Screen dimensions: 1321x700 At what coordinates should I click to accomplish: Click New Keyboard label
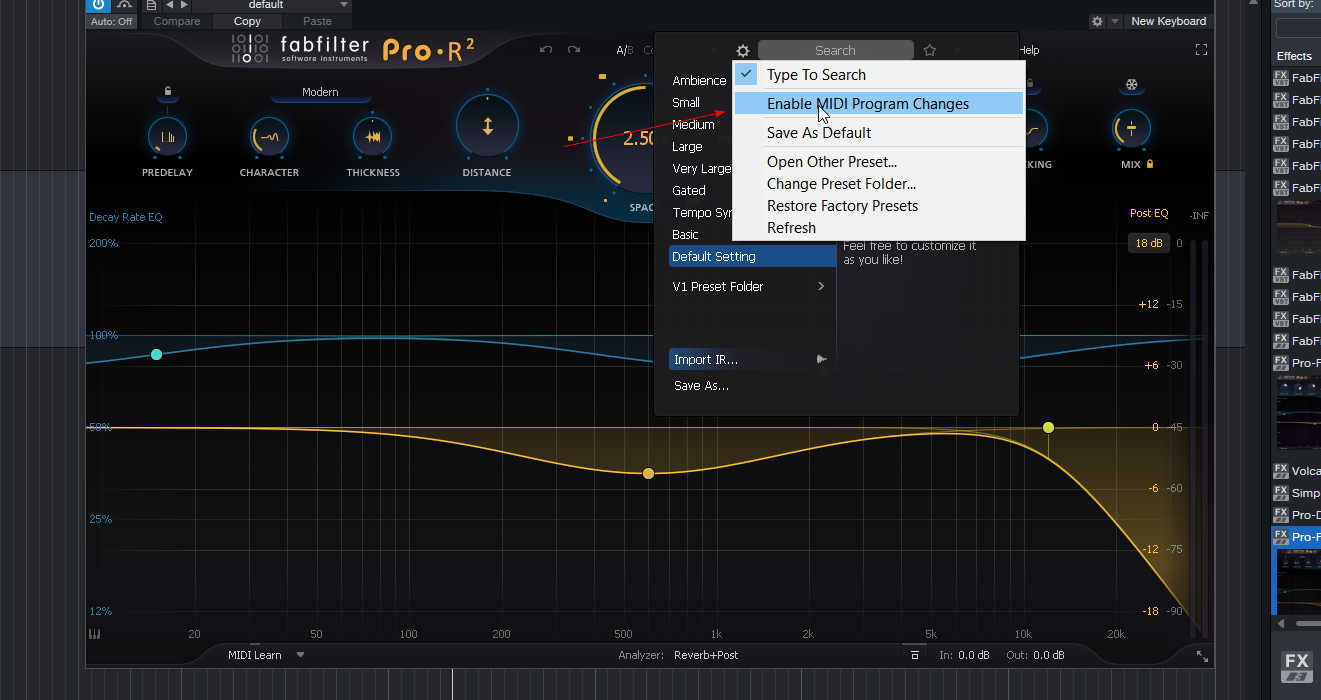point(1168,21)
